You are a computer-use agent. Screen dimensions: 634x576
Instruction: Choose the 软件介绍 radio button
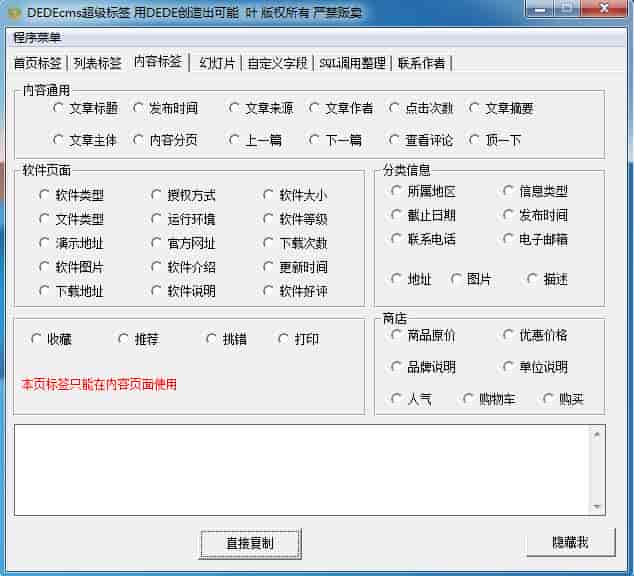(x=184, y=267)
